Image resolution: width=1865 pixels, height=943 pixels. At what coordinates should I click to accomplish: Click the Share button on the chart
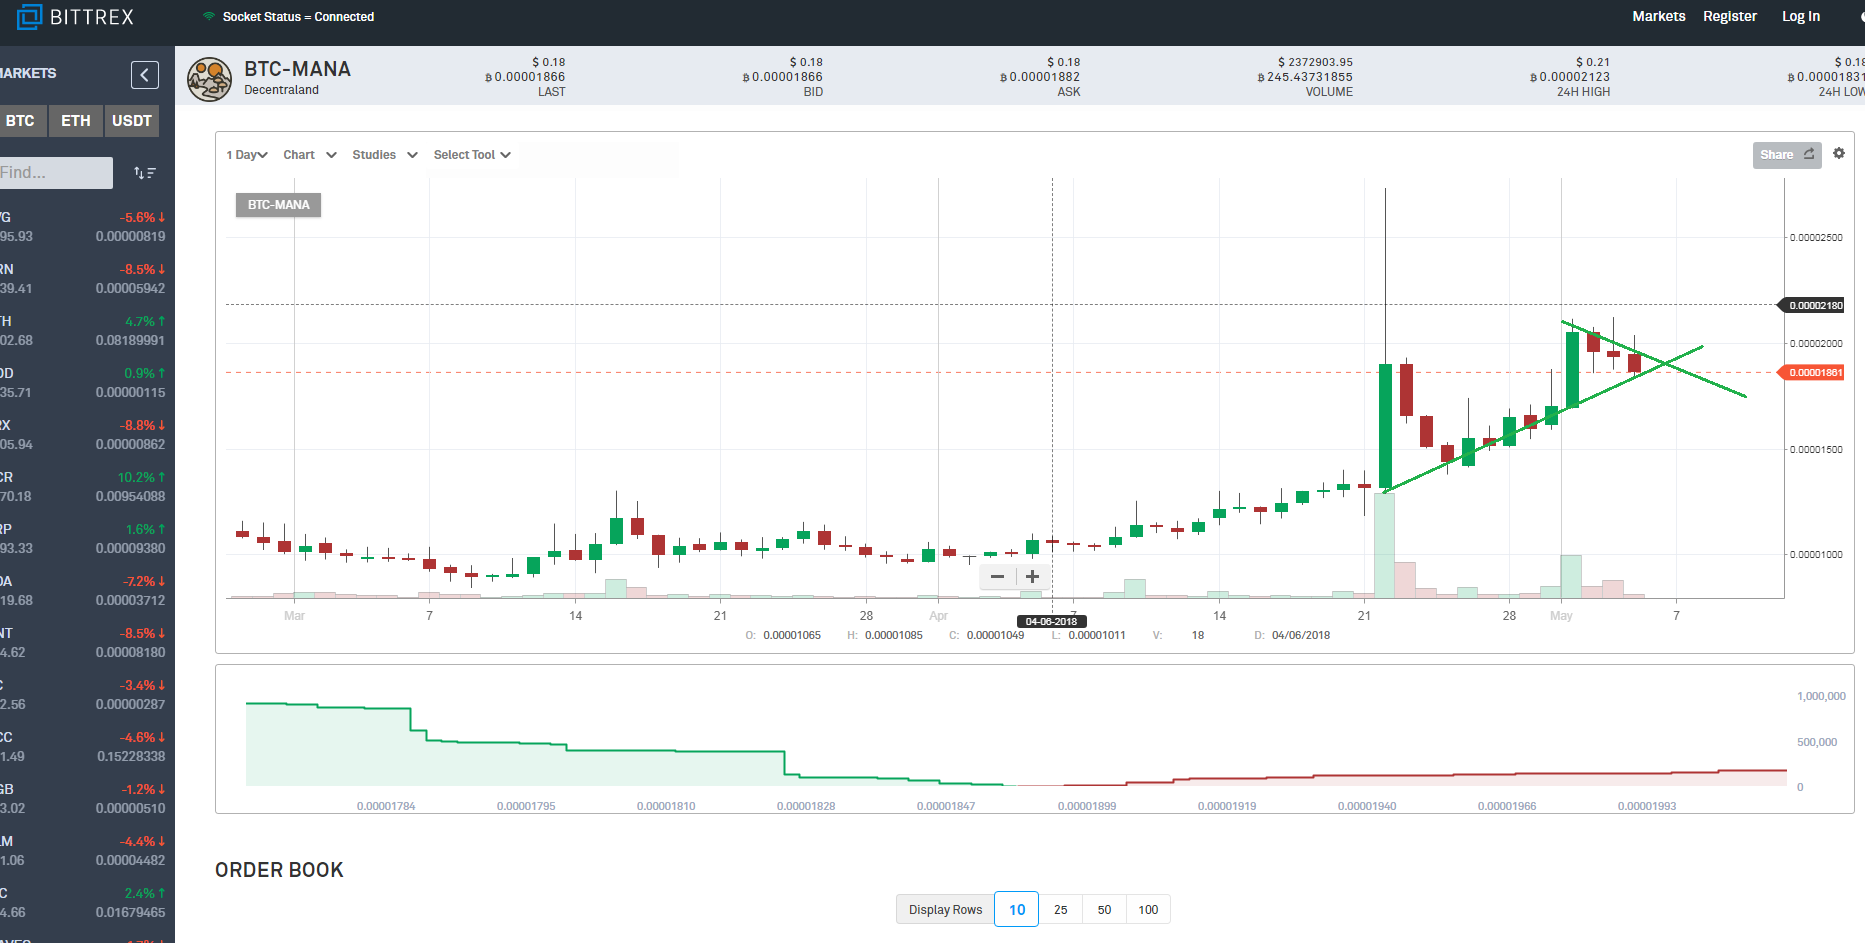pos(1786,154)
